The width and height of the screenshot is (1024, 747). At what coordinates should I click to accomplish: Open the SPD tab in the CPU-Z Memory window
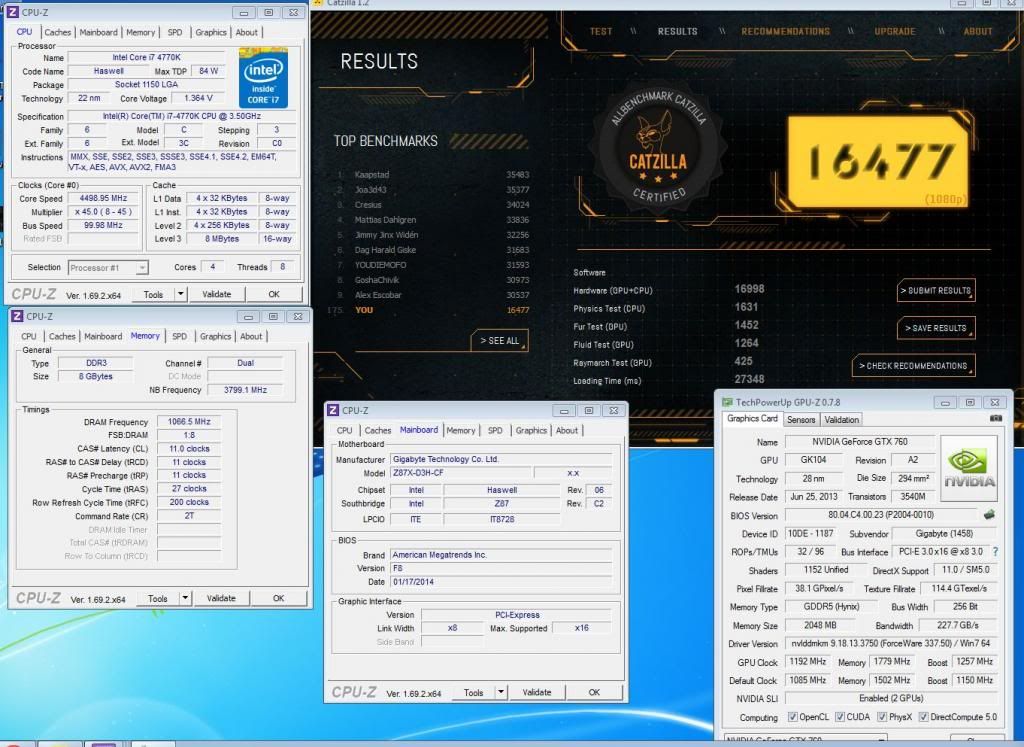(179, 336)
